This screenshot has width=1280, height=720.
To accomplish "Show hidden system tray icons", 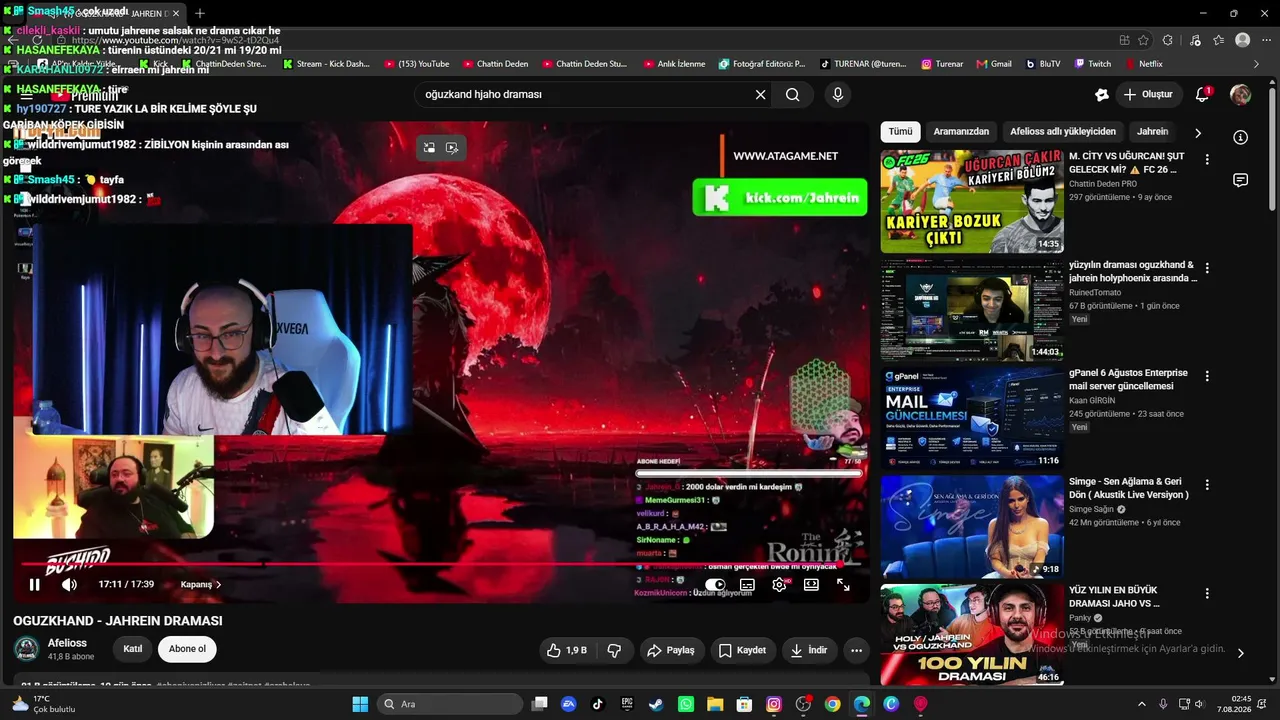I will [1142, 704].
